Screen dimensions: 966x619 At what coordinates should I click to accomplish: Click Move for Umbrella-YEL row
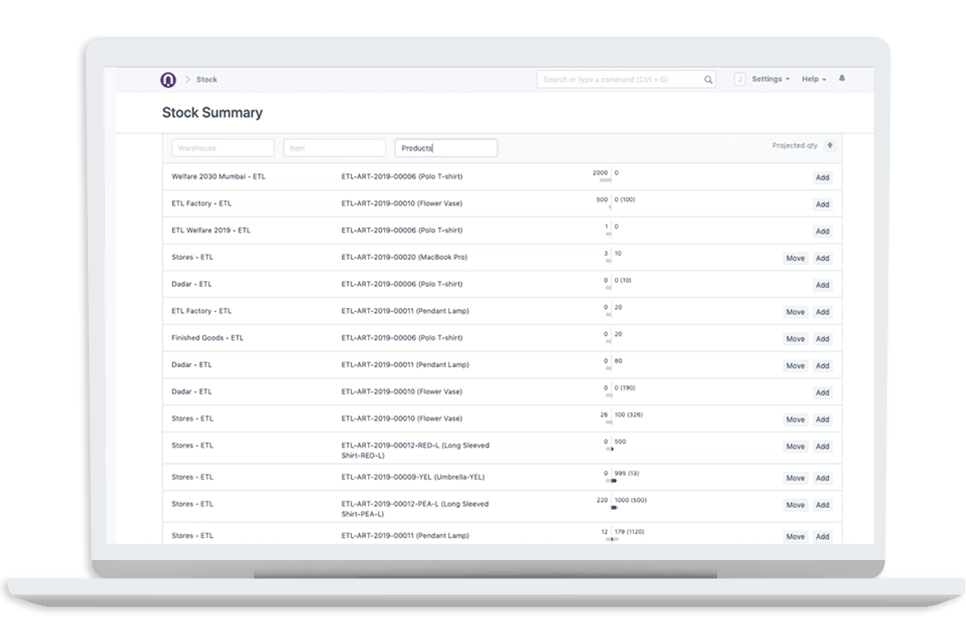tap(795, 478)
